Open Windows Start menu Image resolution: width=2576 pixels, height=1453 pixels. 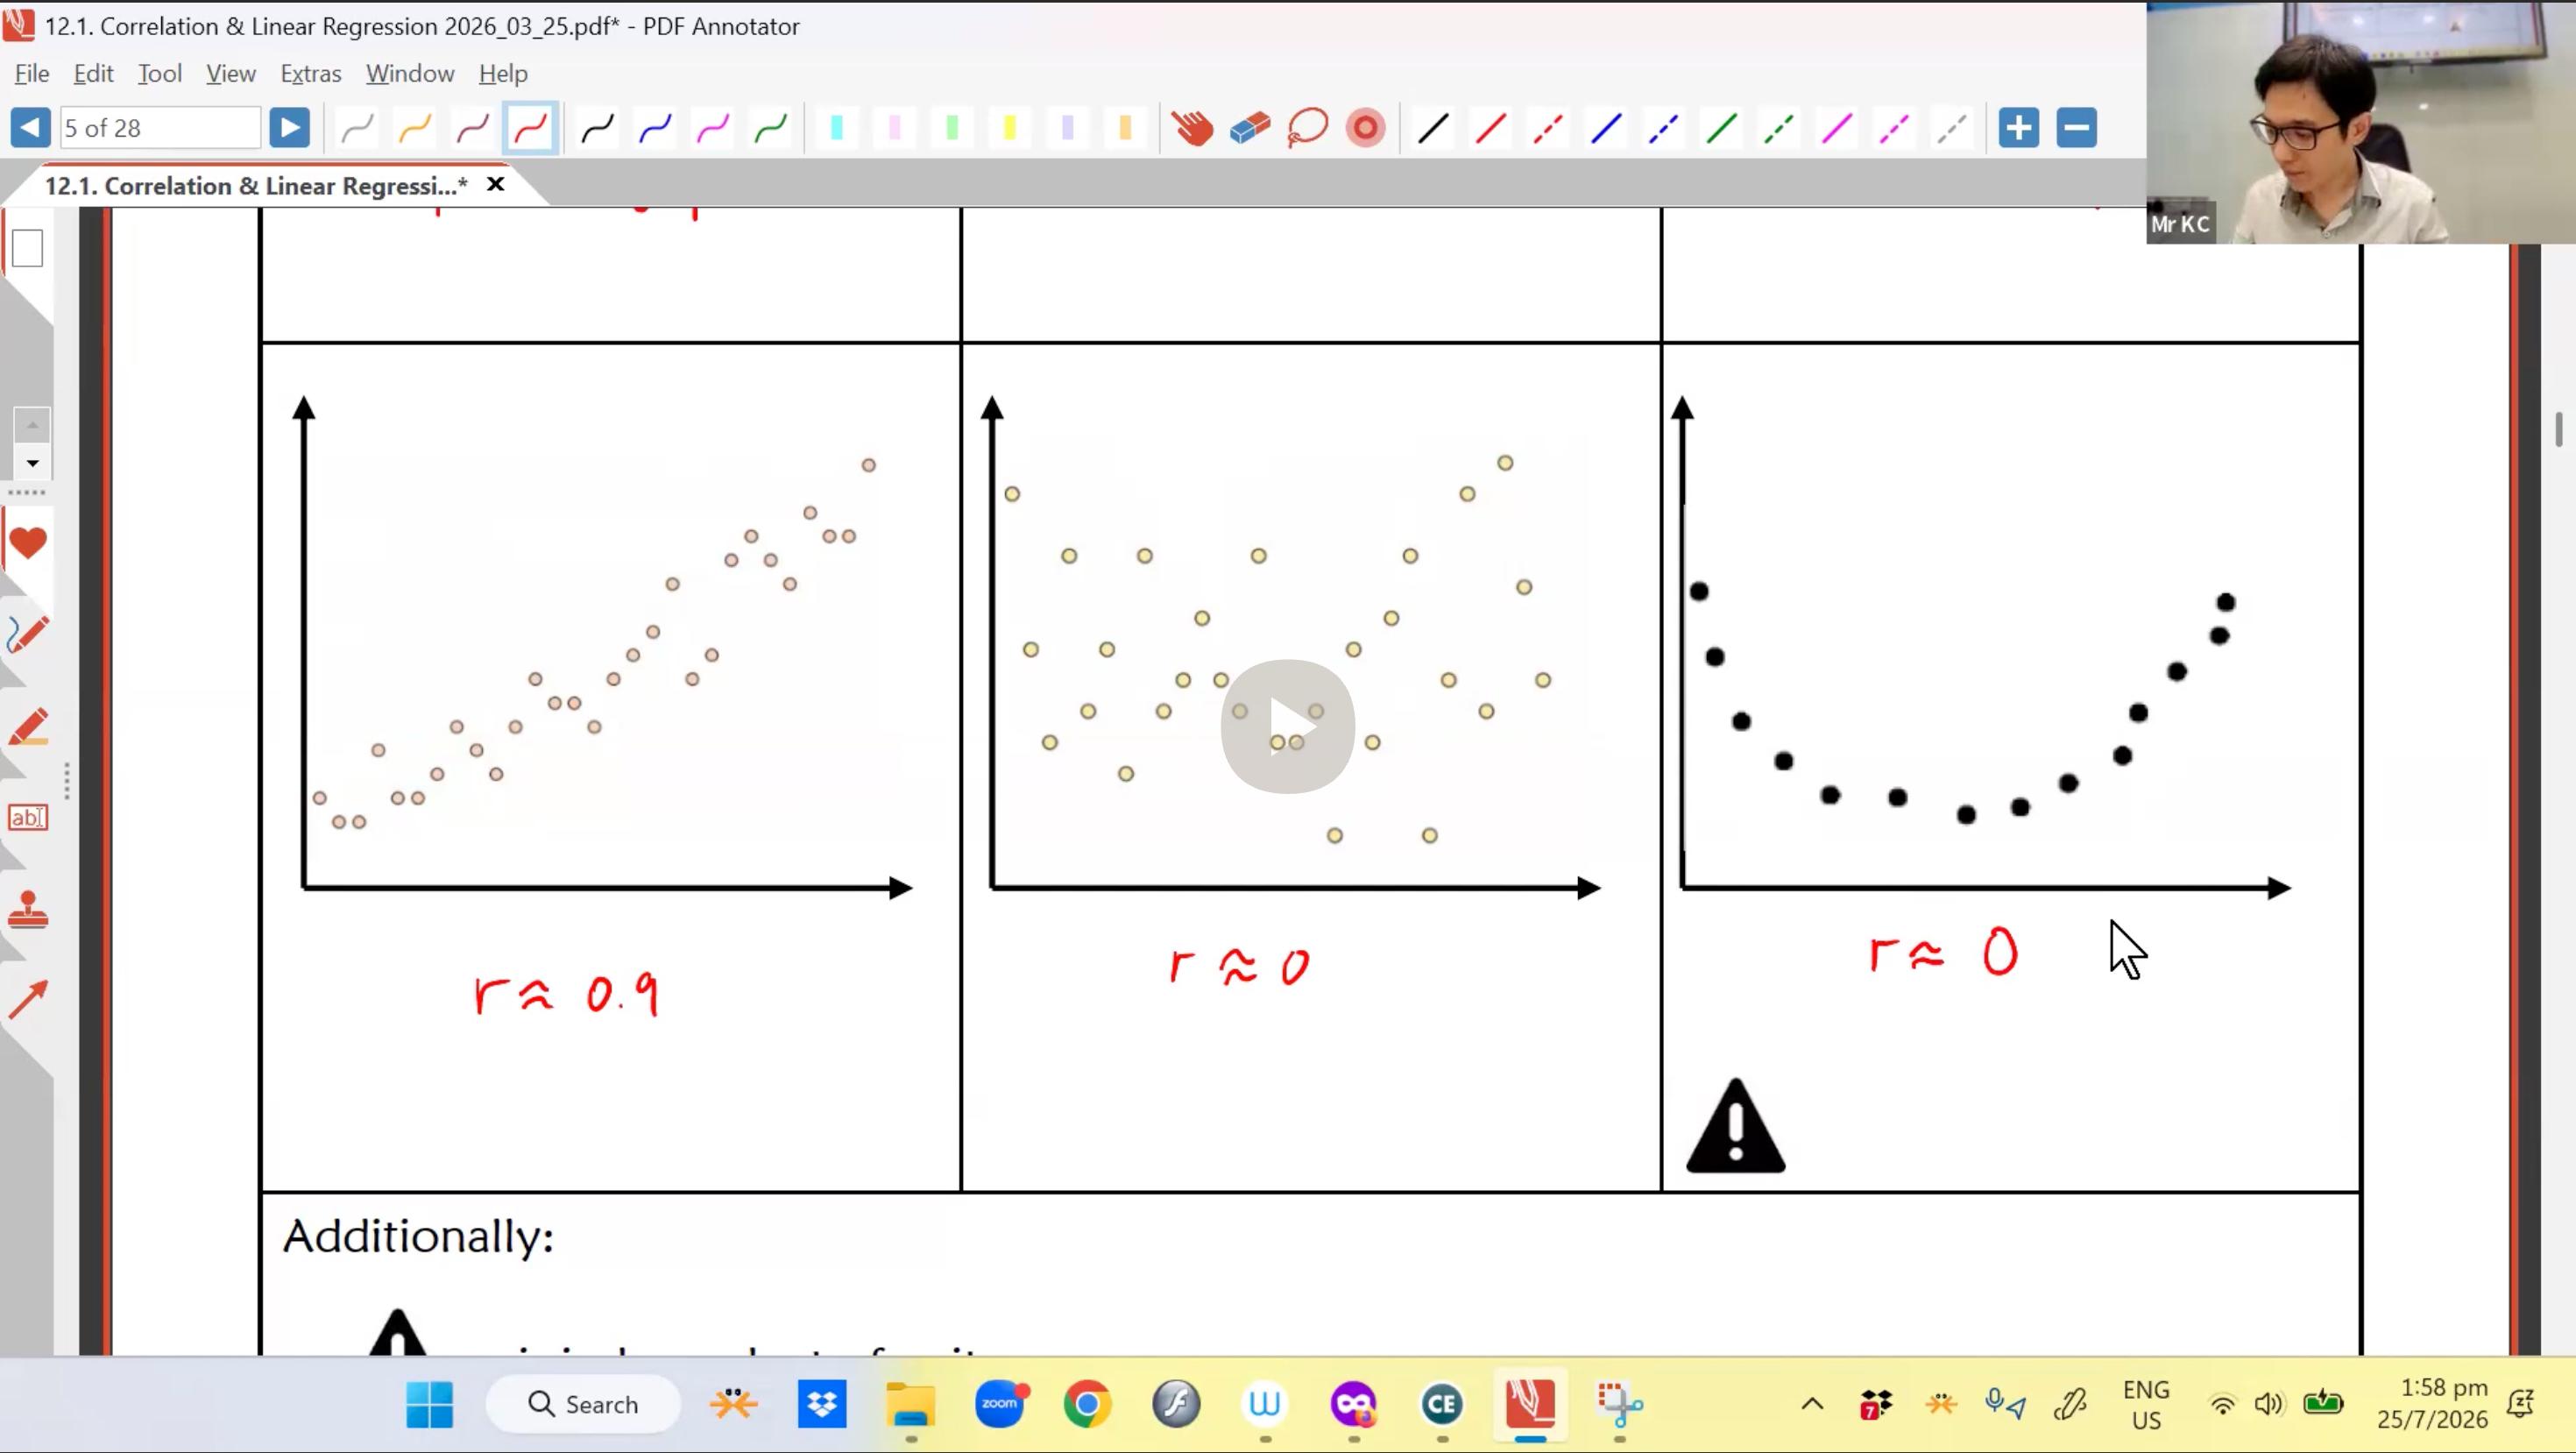point(430,1404)
